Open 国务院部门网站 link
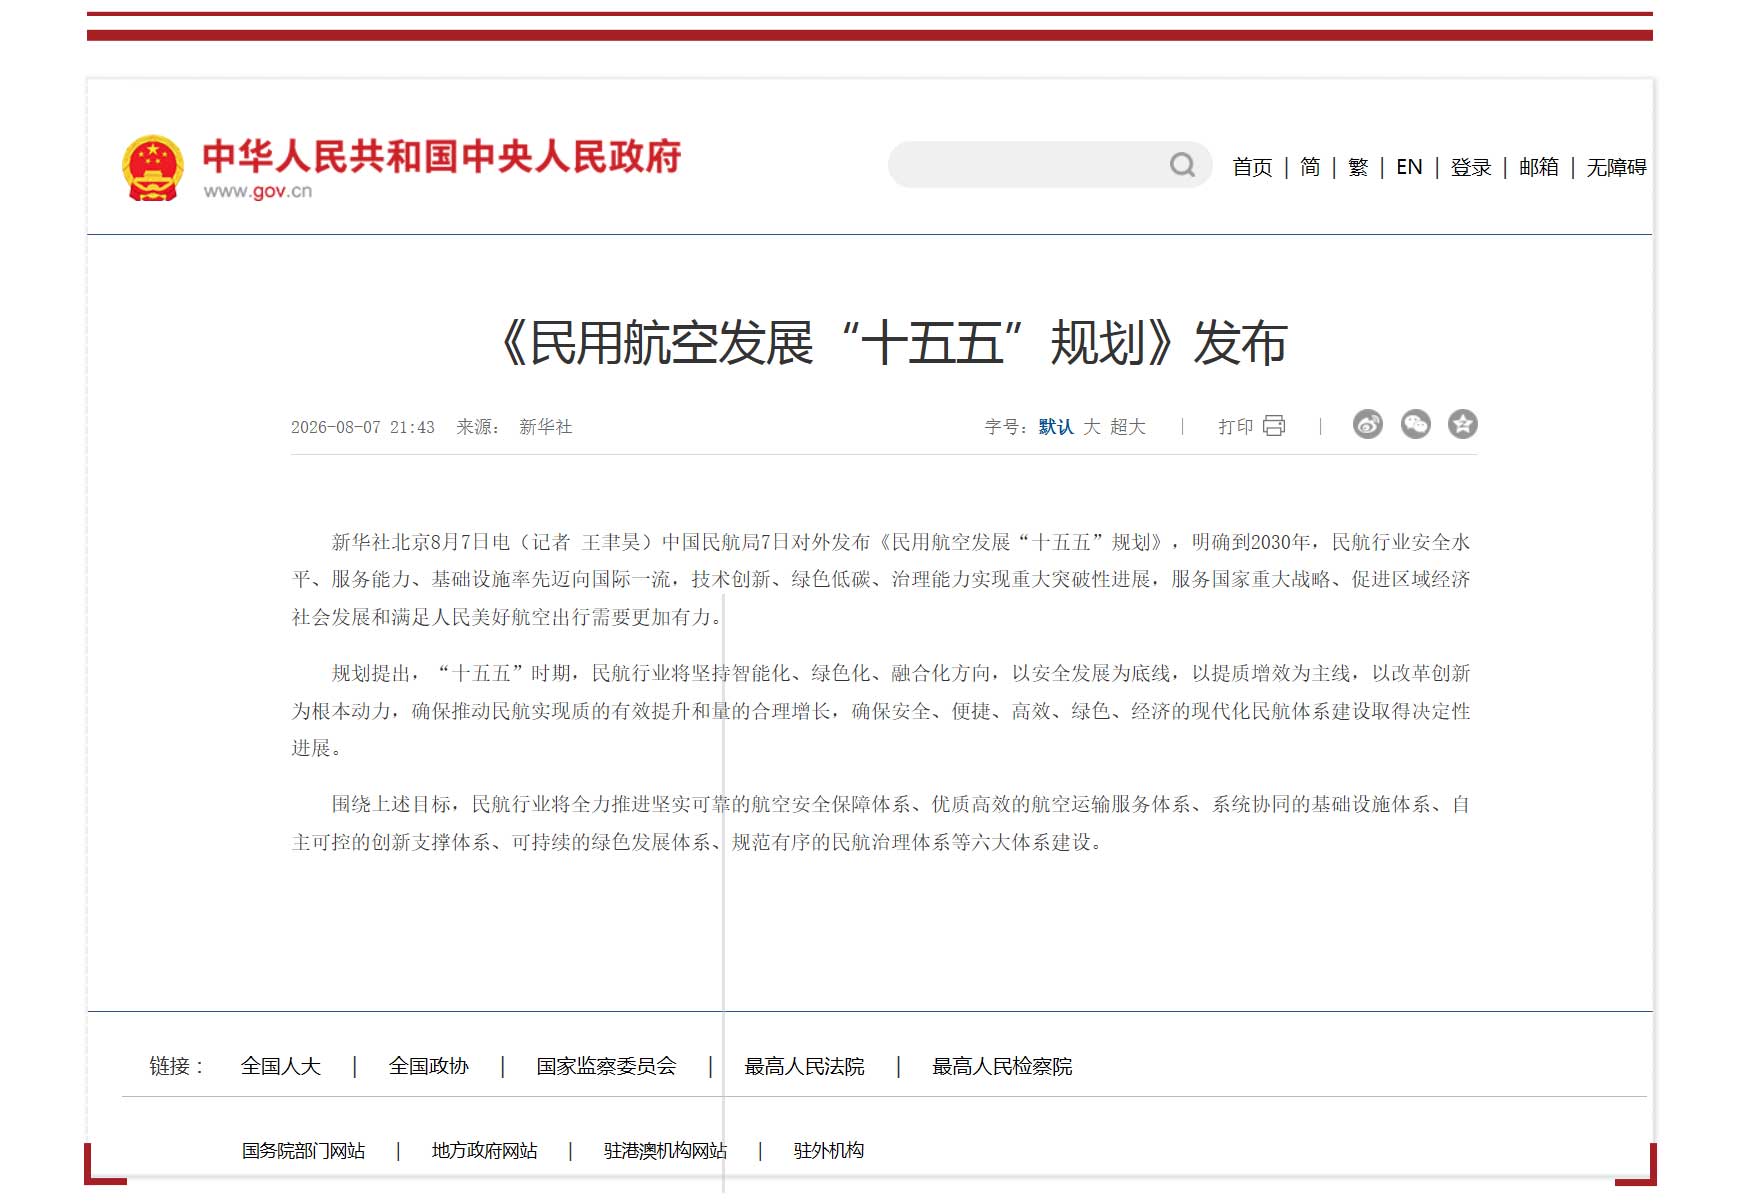The image size is (1747, 1203). point(303,1151)
